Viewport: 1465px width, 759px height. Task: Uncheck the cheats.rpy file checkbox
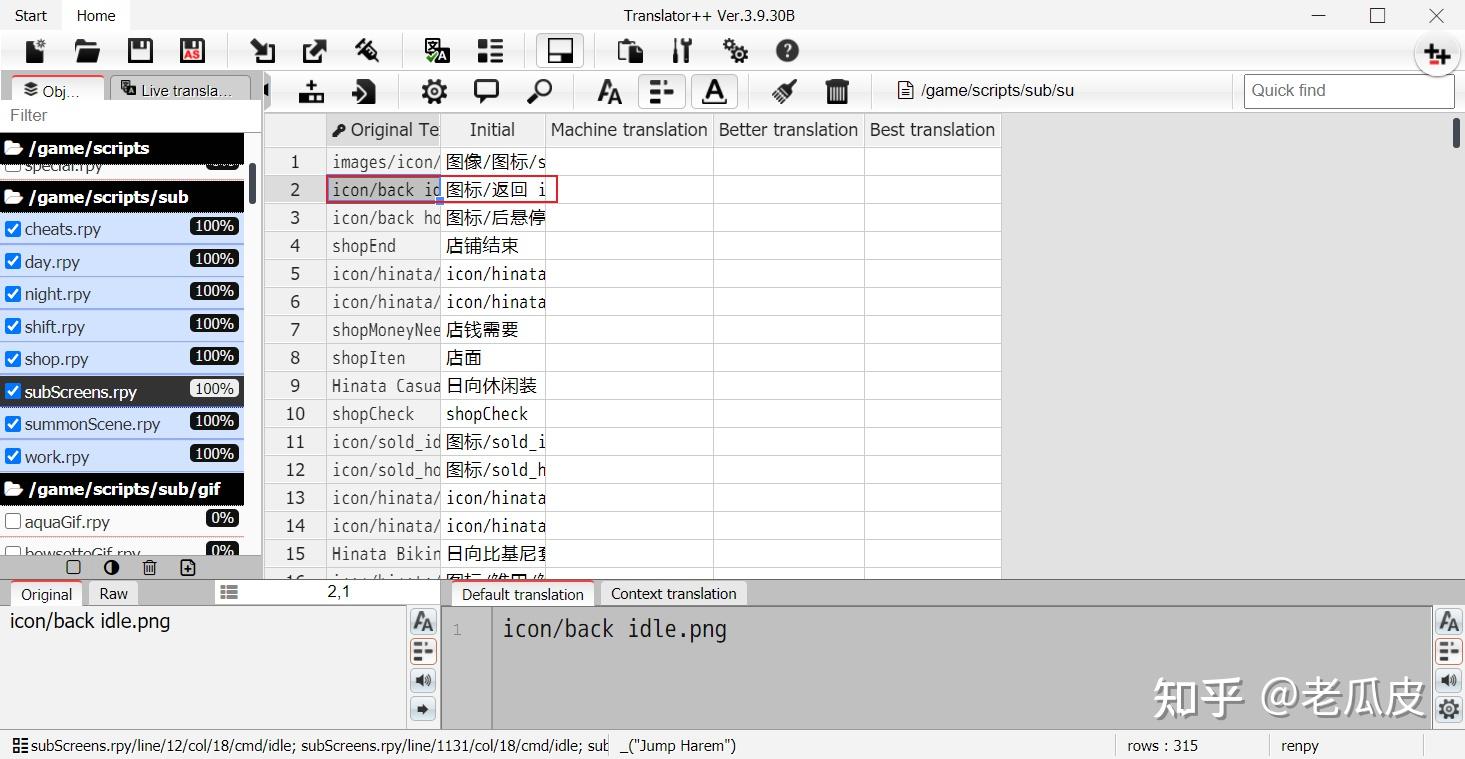(x=13, y=228)
